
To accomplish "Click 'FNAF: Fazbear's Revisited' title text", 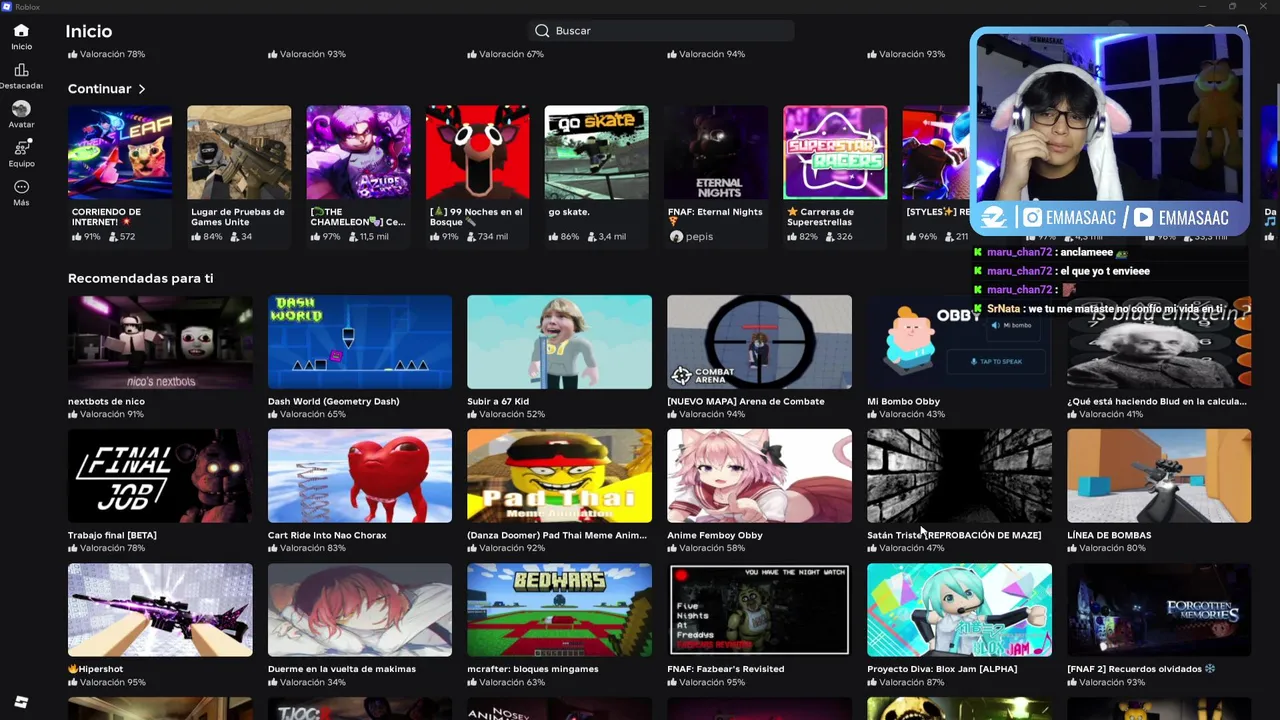I will coord(726,669).
